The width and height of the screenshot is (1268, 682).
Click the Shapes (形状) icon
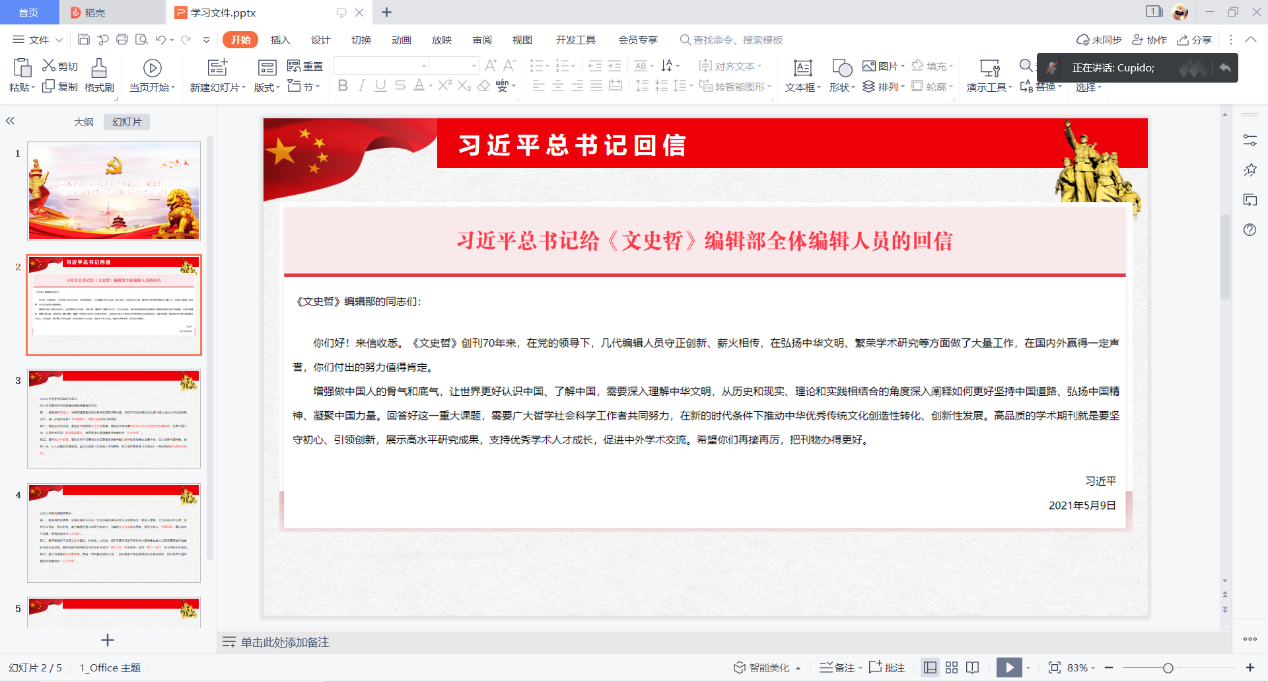pyautogui.click(x=842, y=67)
